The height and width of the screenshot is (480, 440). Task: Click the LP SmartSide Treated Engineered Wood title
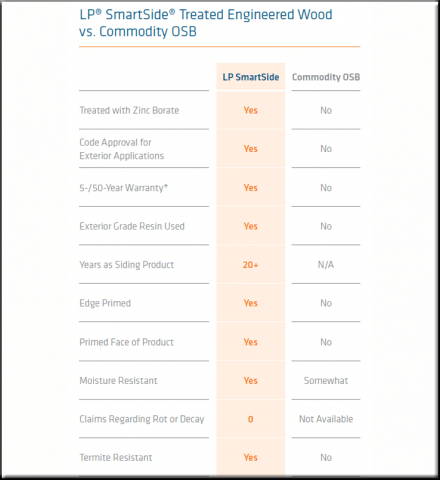point(206,23)
